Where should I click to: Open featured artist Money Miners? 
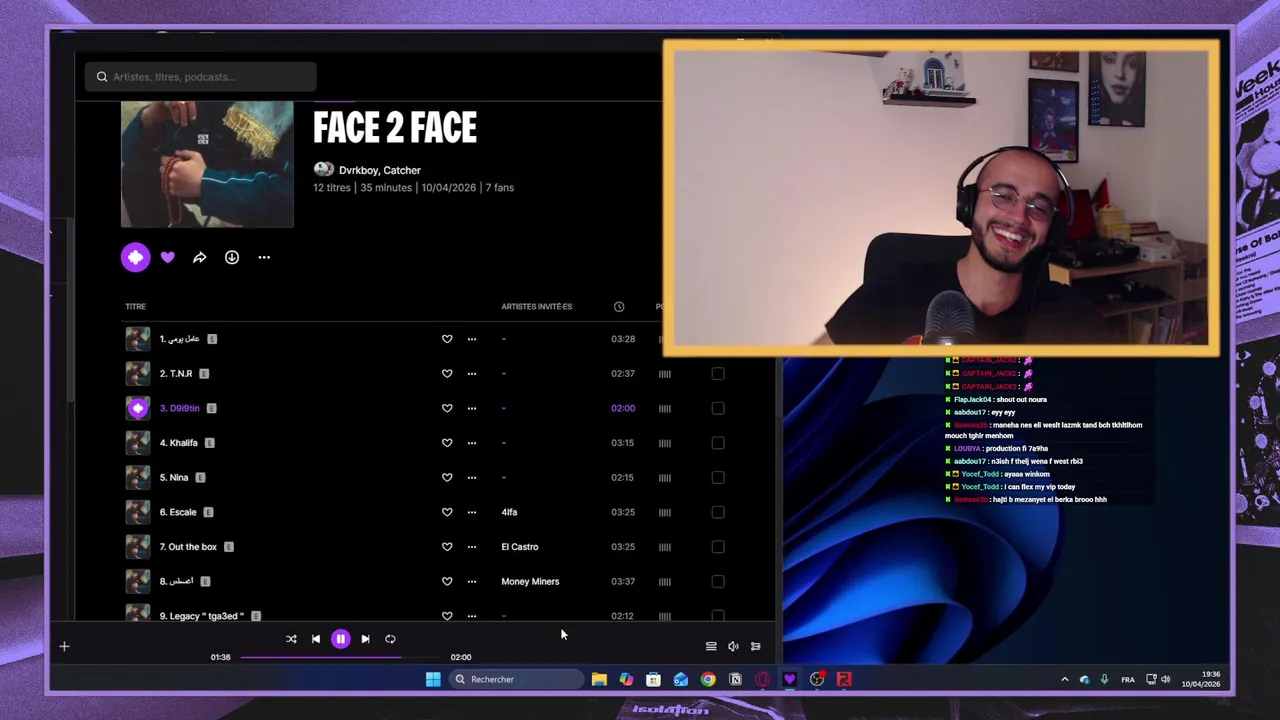pyautogui.click(x=530, y=581)
